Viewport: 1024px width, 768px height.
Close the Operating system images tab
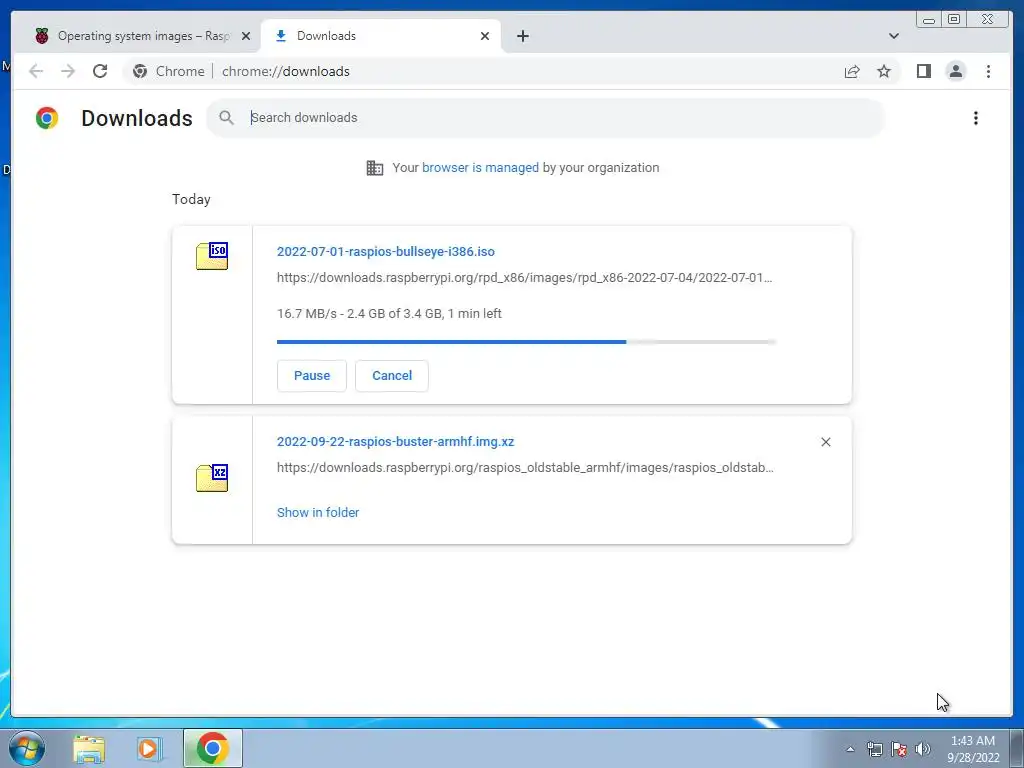tap(246, 36)
